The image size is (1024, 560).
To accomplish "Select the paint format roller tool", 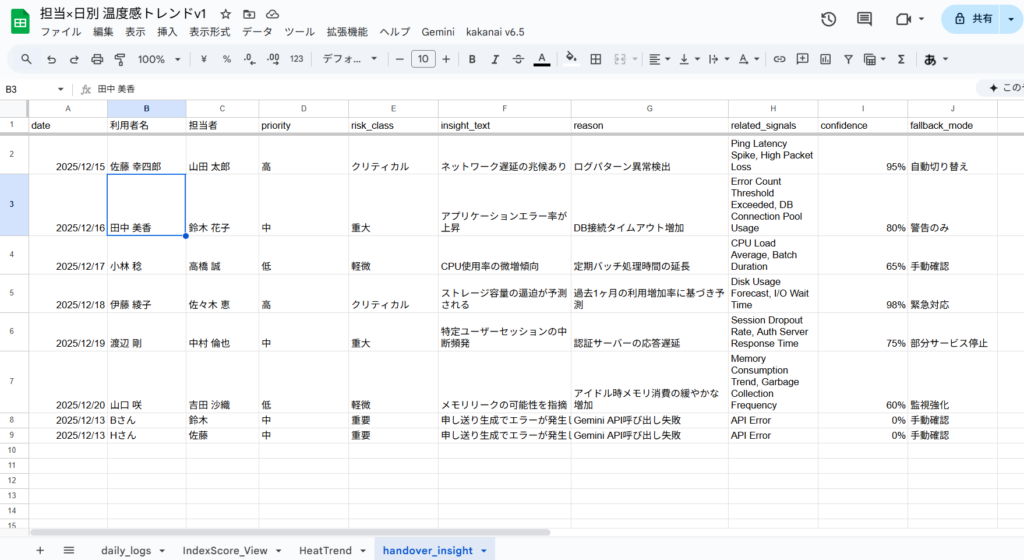I will 121,60.
